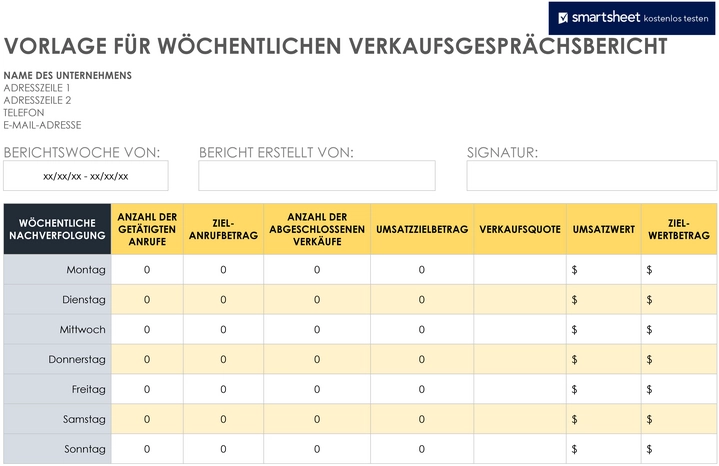Select the 'Umsatzwert' column header

[x=604, y=229]
